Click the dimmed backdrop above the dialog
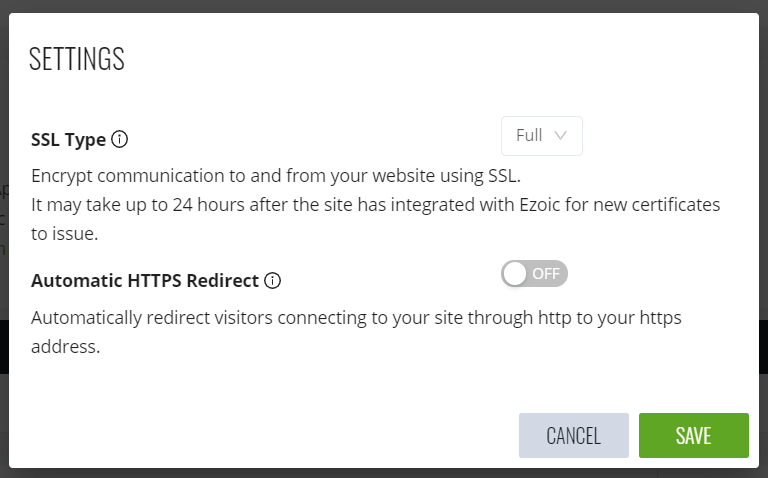This screenshot has height=478, width=768. [x=384, y=5]
